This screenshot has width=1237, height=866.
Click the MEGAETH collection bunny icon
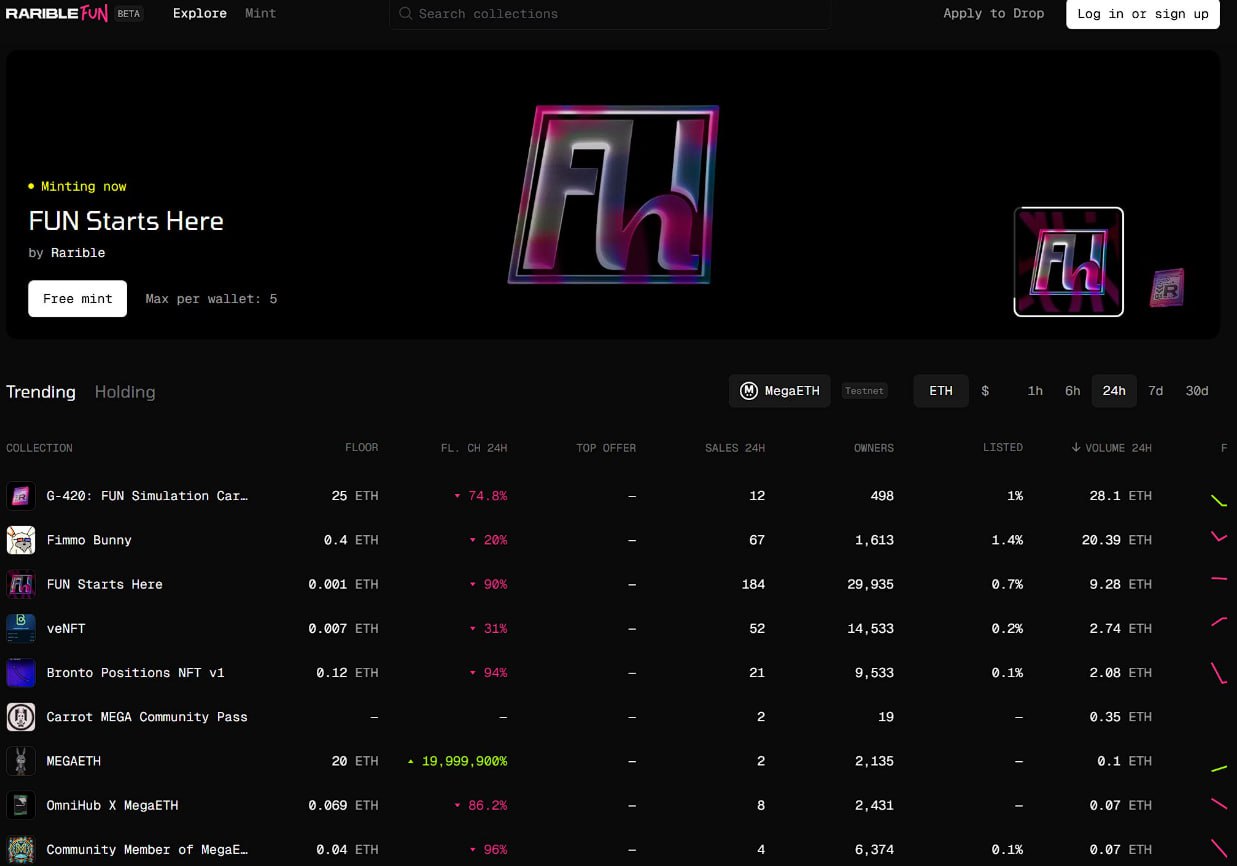click(x=21, y=761)
